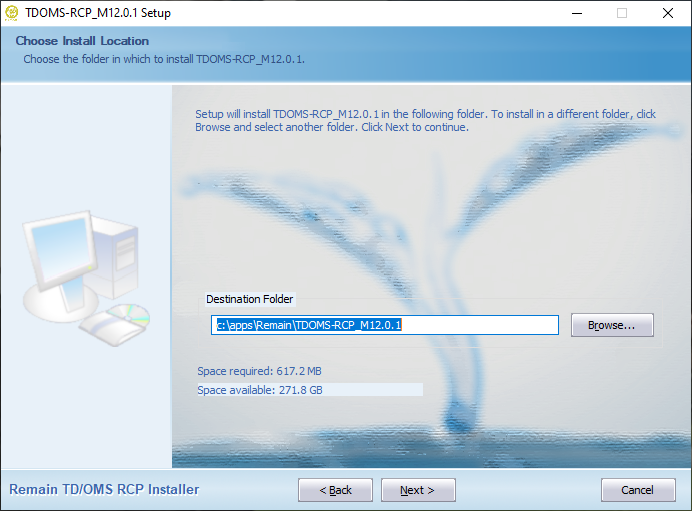Viewport: 692px width, 511px height.
Task: Click the setup icon in title bar
Action: click(x=11, y=13)
